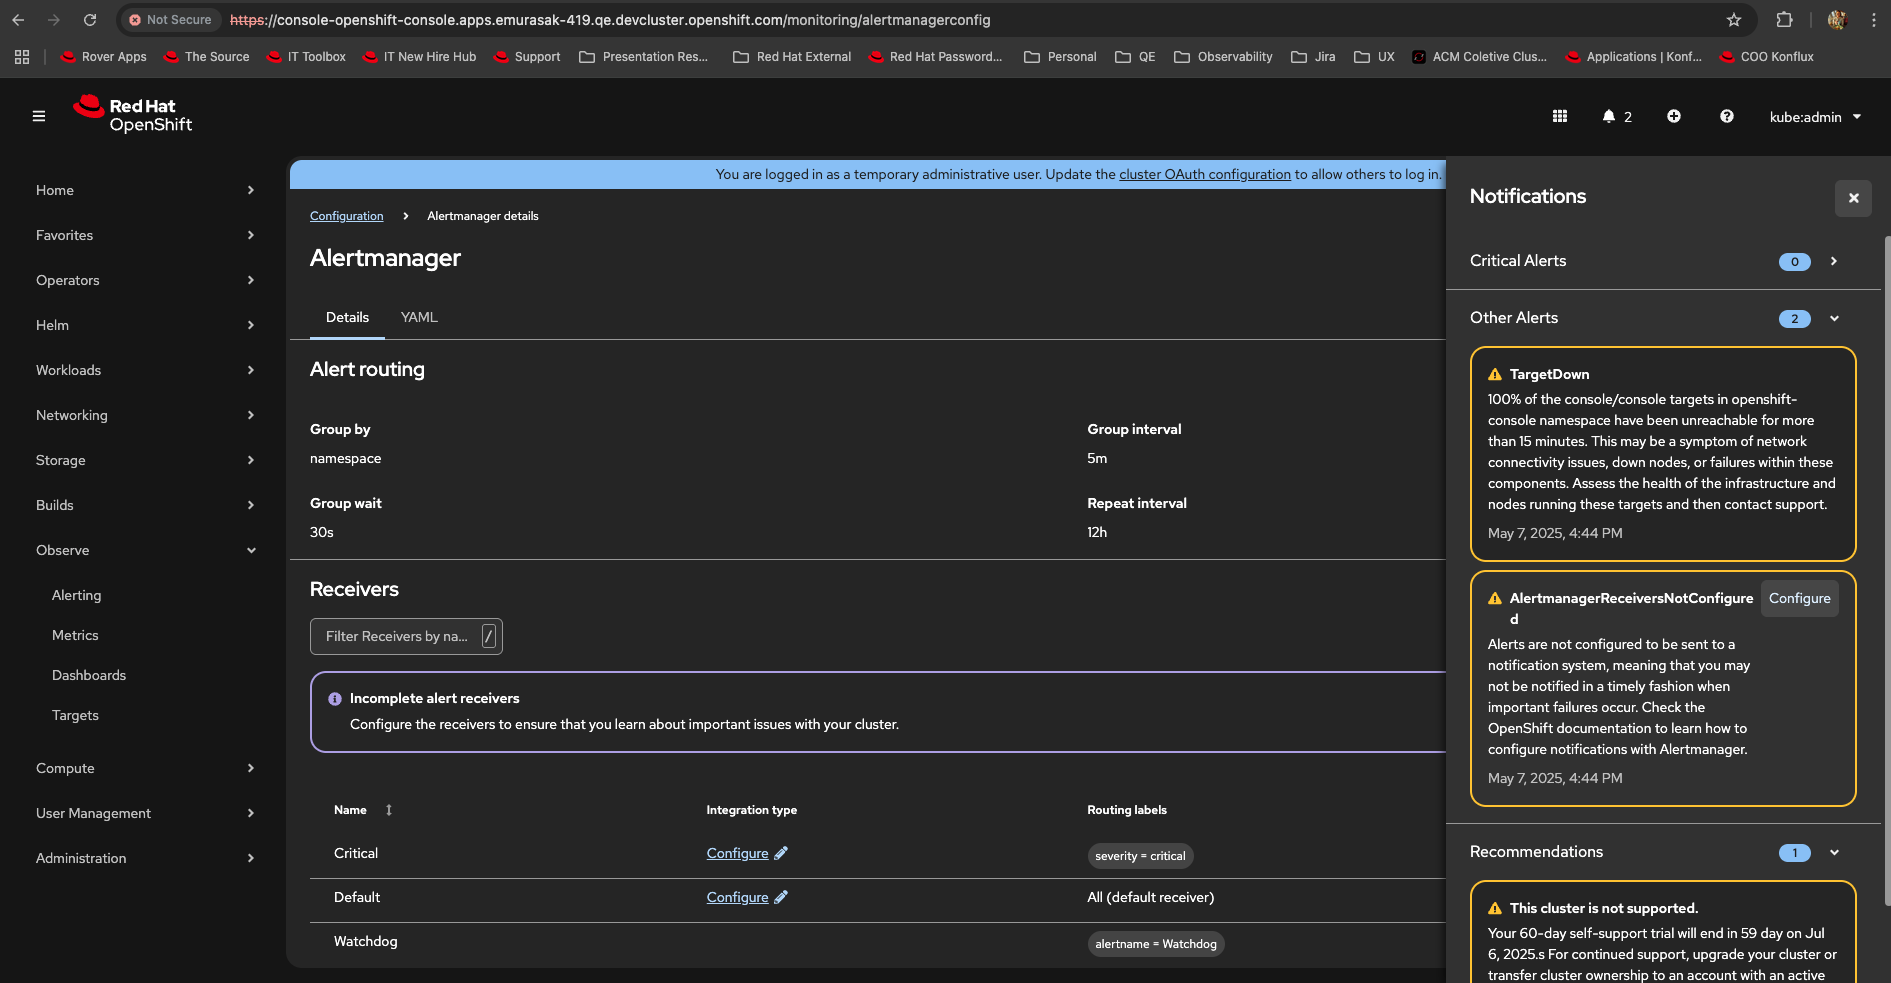1891x983 pixels.
Task: Go to Dashboards under Observe
Action: tap(89, 675)
